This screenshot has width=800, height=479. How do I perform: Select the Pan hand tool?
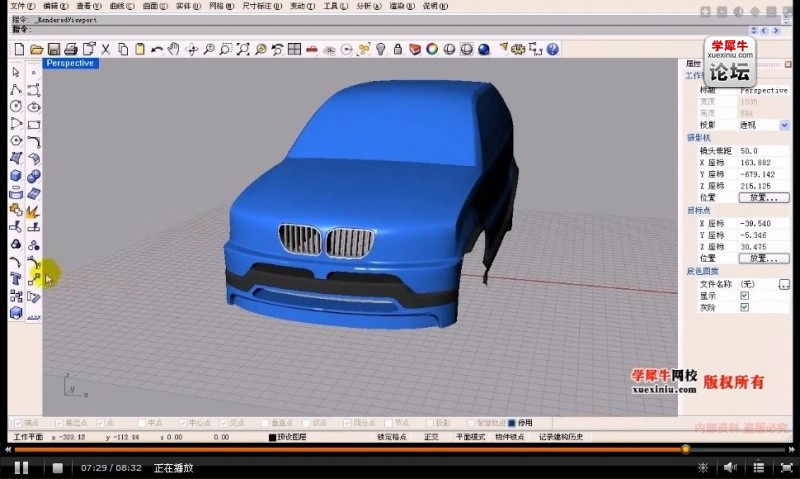[x=174, y=49]
